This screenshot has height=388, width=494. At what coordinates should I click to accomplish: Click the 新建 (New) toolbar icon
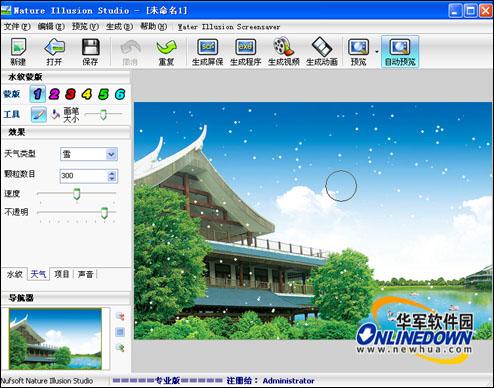click(x=18, y=52)
